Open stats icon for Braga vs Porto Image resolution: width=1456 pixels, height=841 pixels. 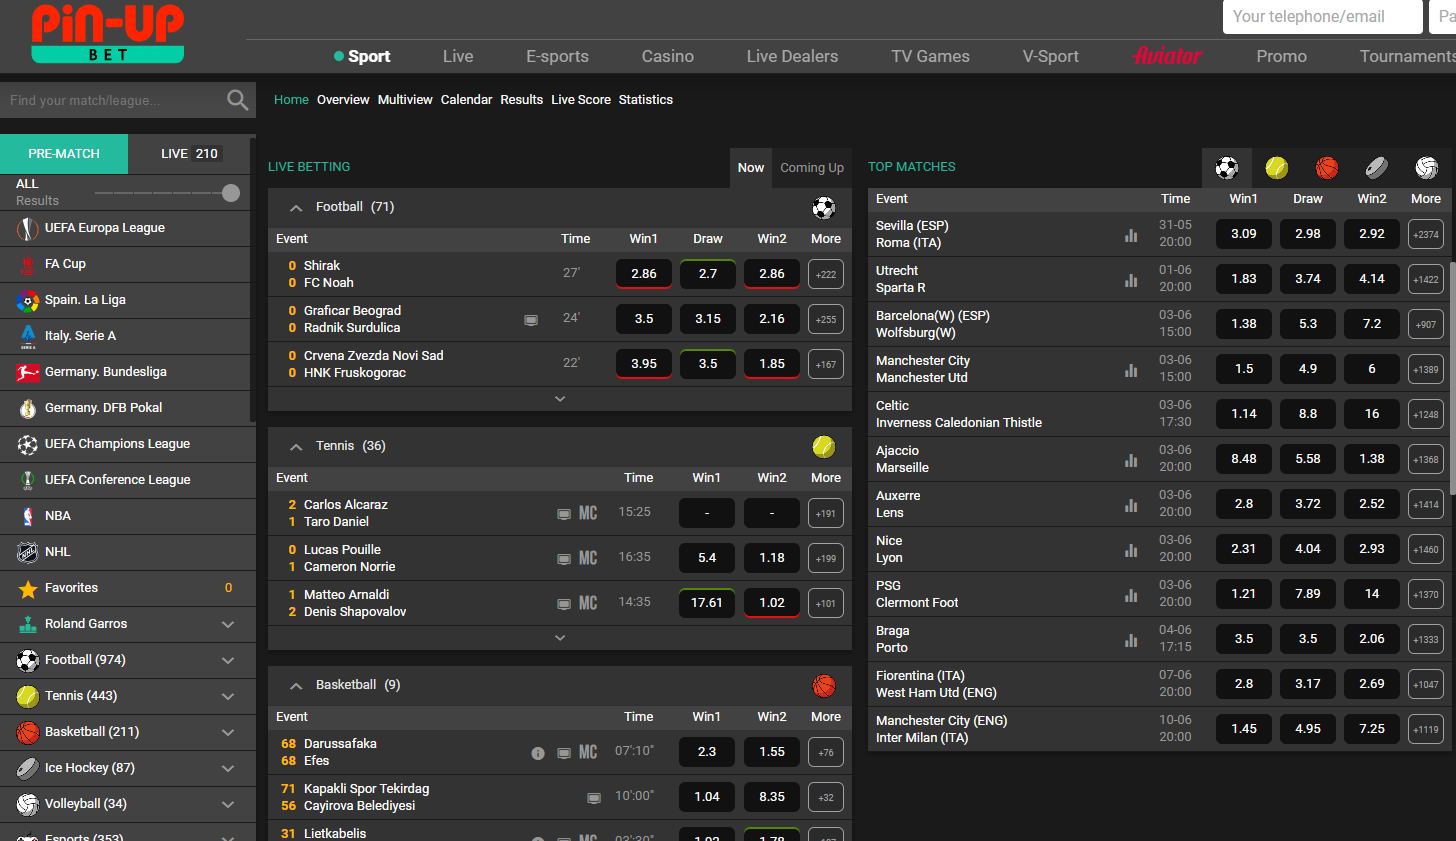click(x=1131, y=640)
